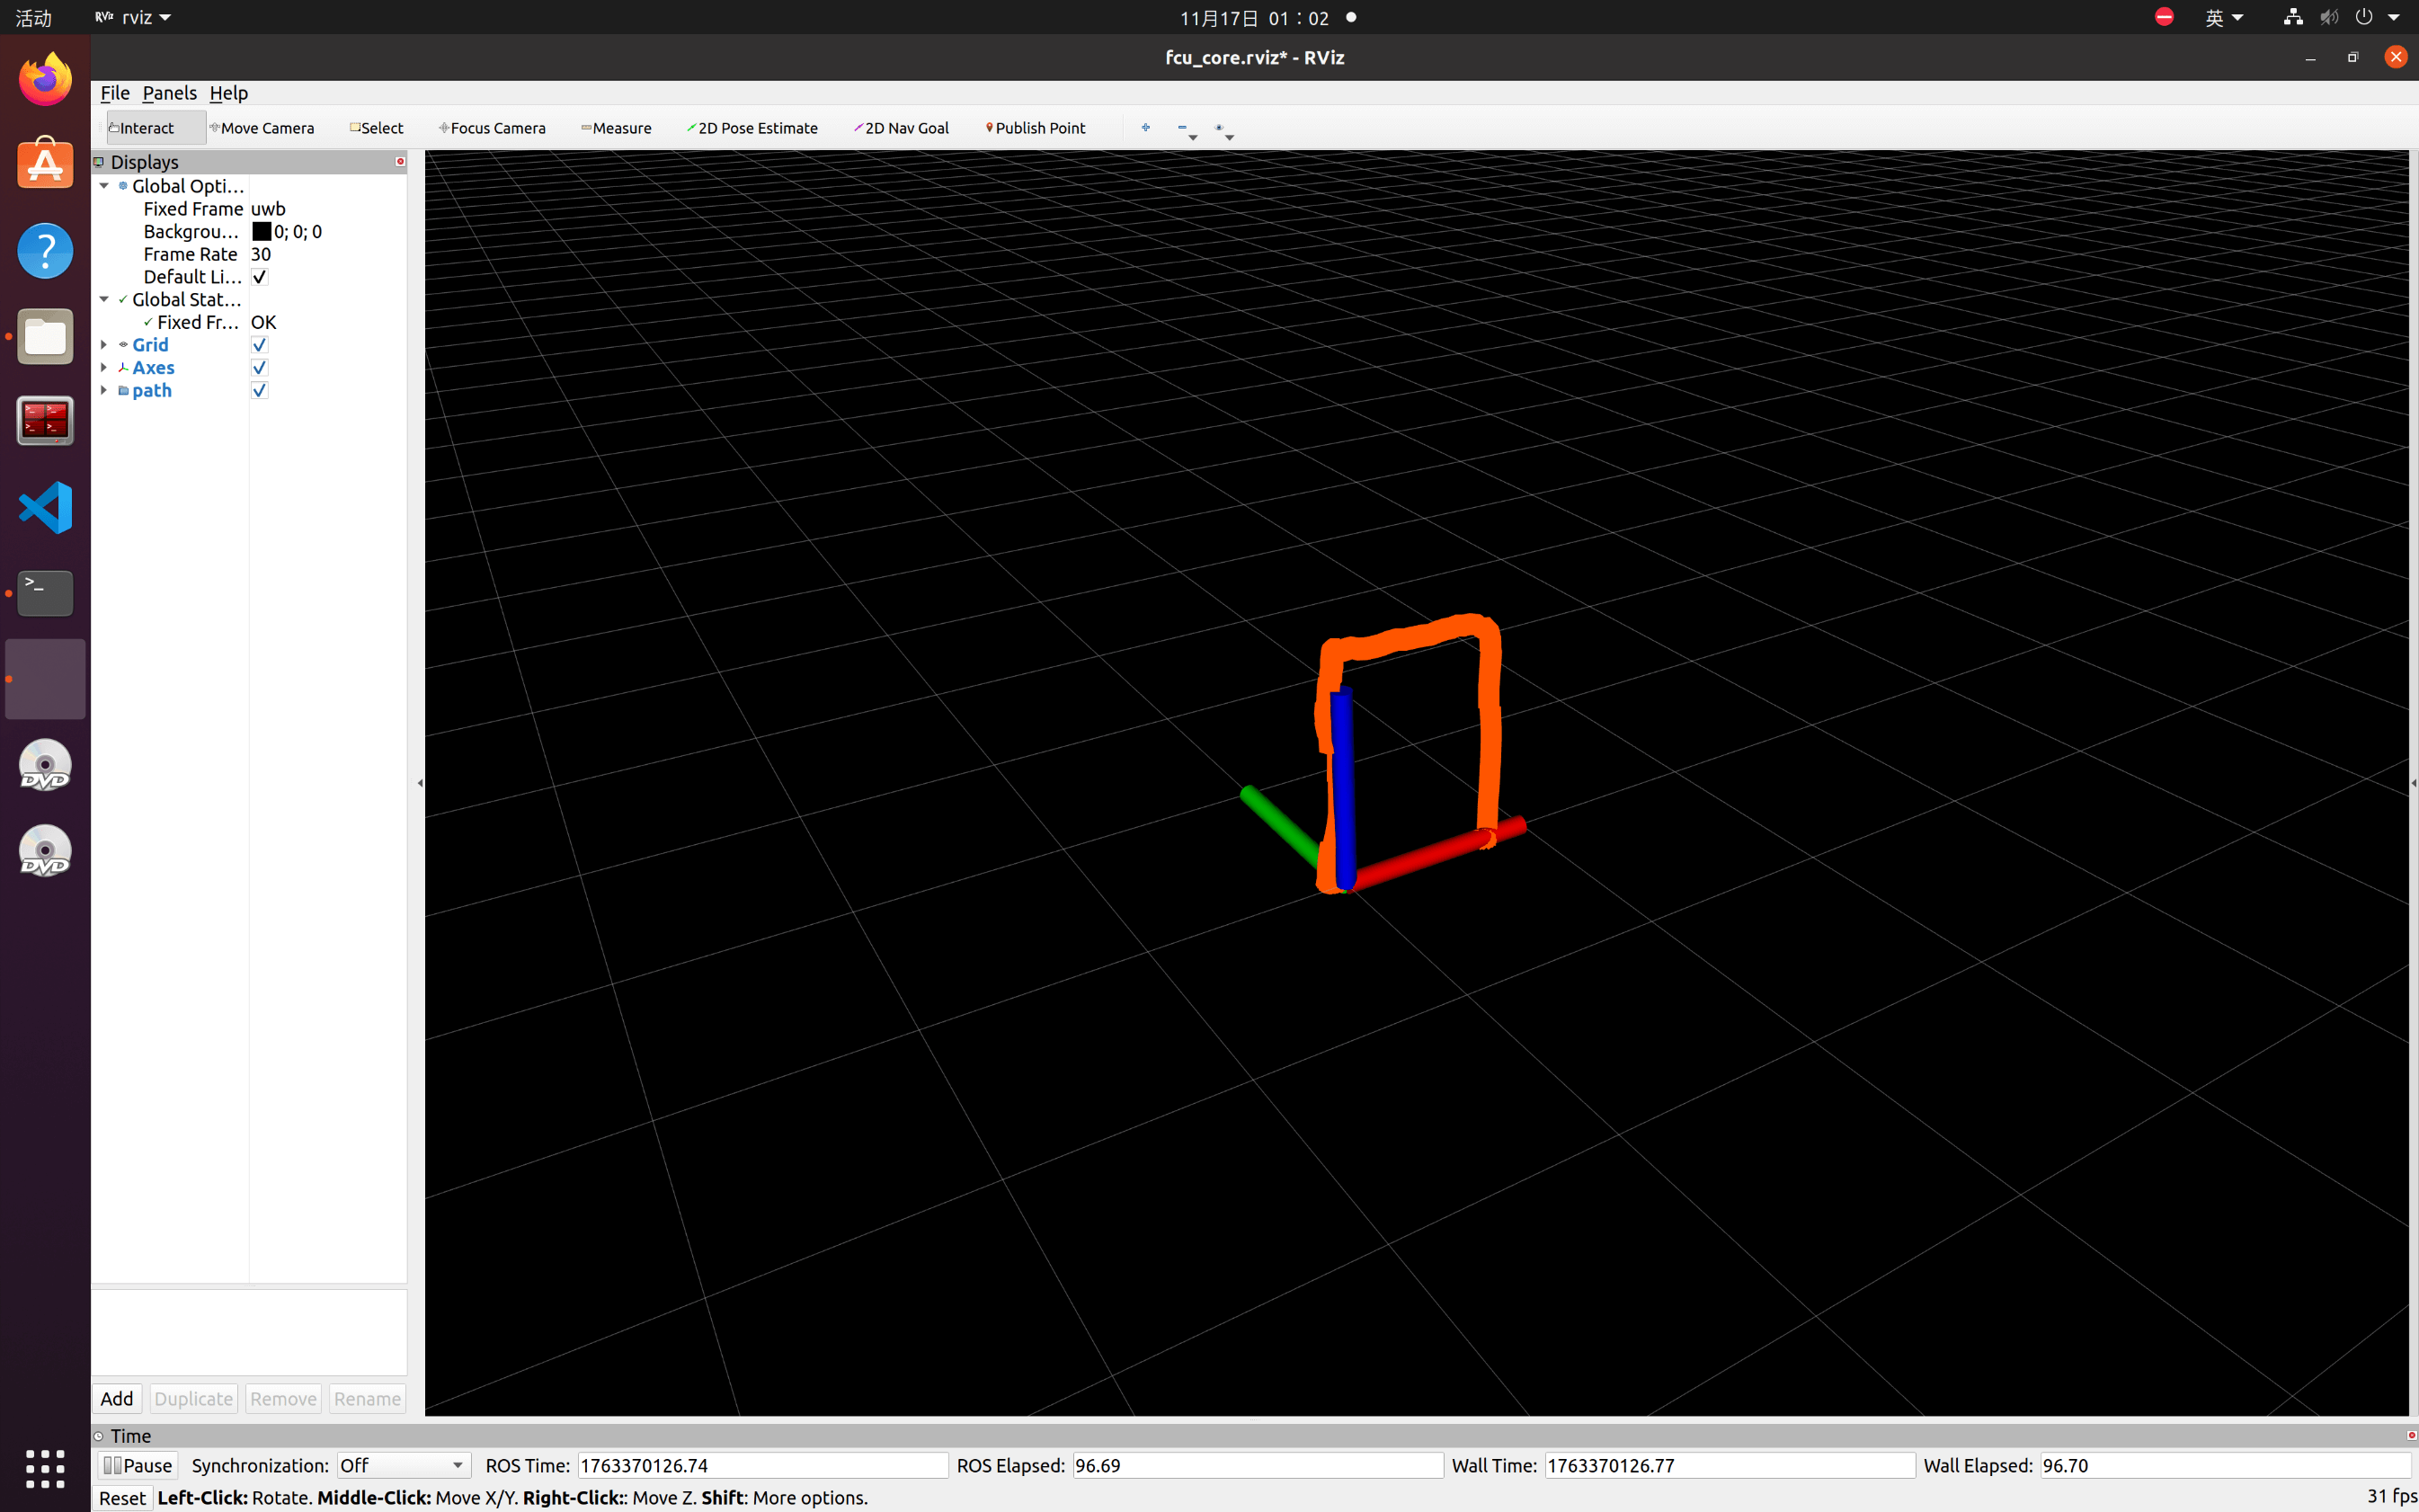This screenshot has height=1512, width=2419.
Task: Click the black Background color swatch
Action: (262, 231)
